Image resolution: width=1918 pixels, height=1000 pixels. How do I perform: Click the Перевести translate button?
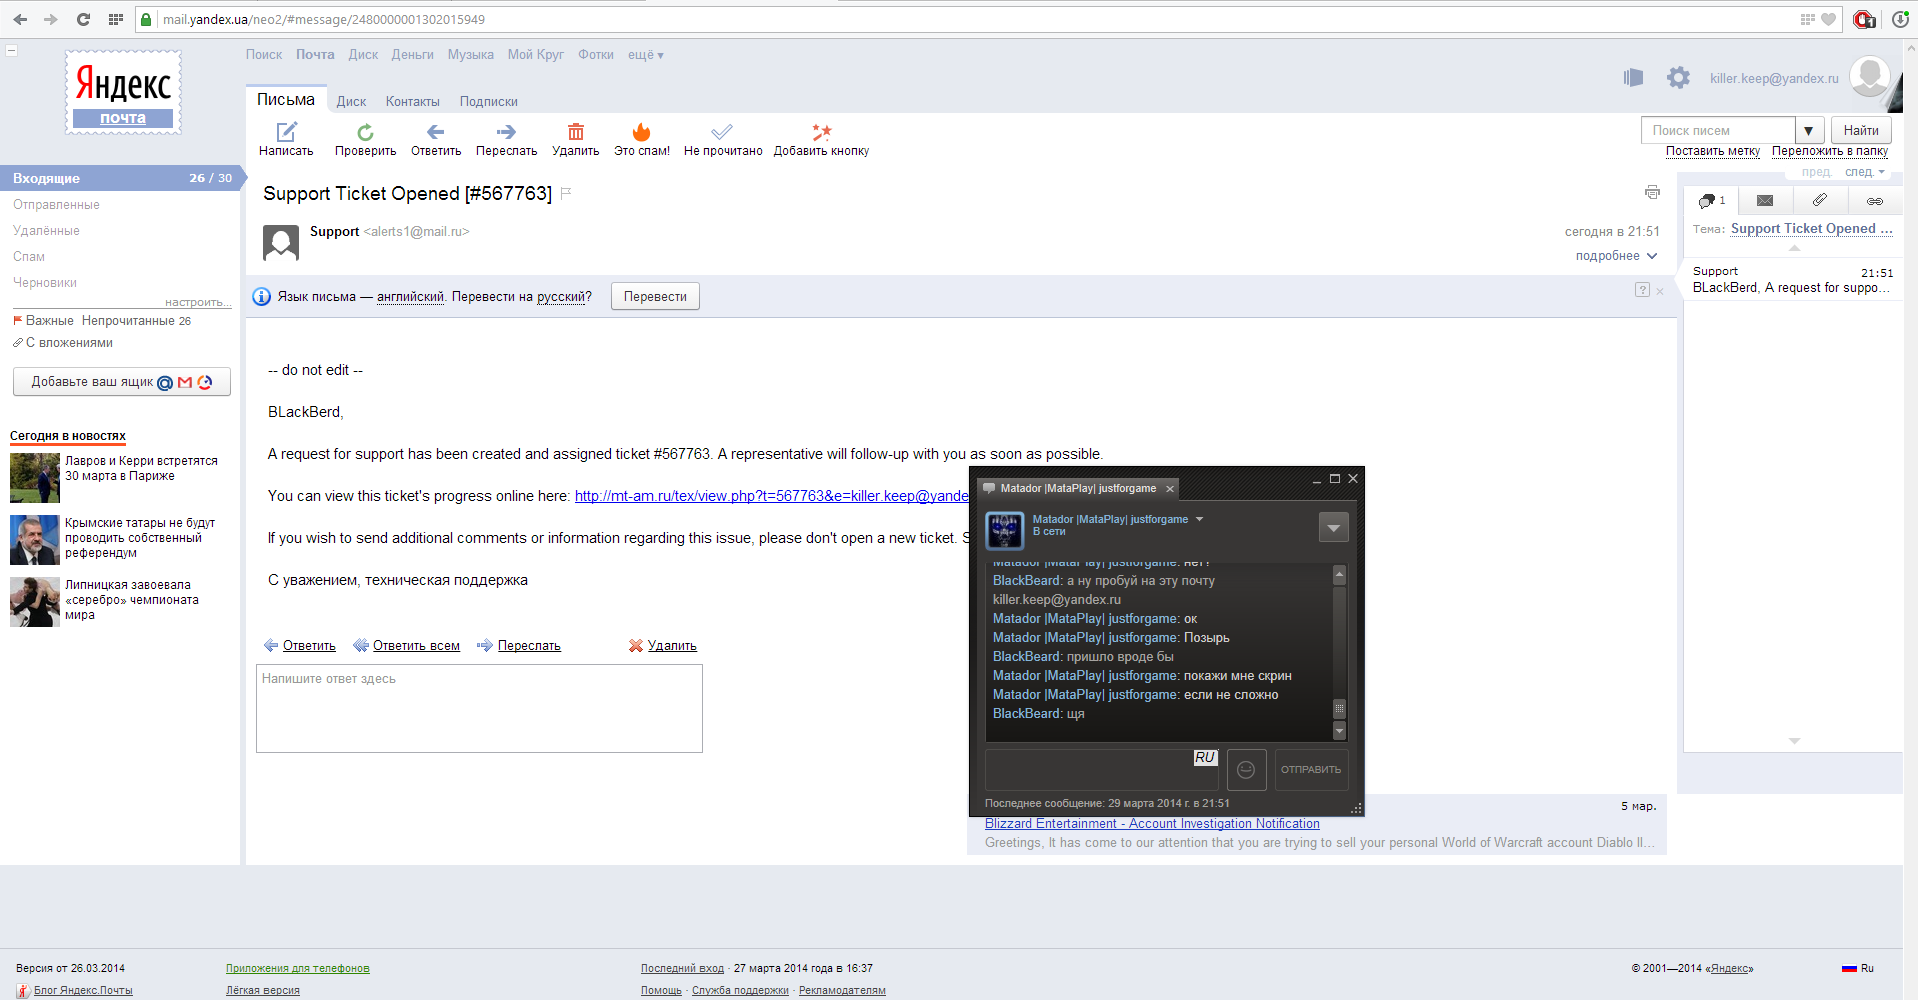click(x=655, y=297)
